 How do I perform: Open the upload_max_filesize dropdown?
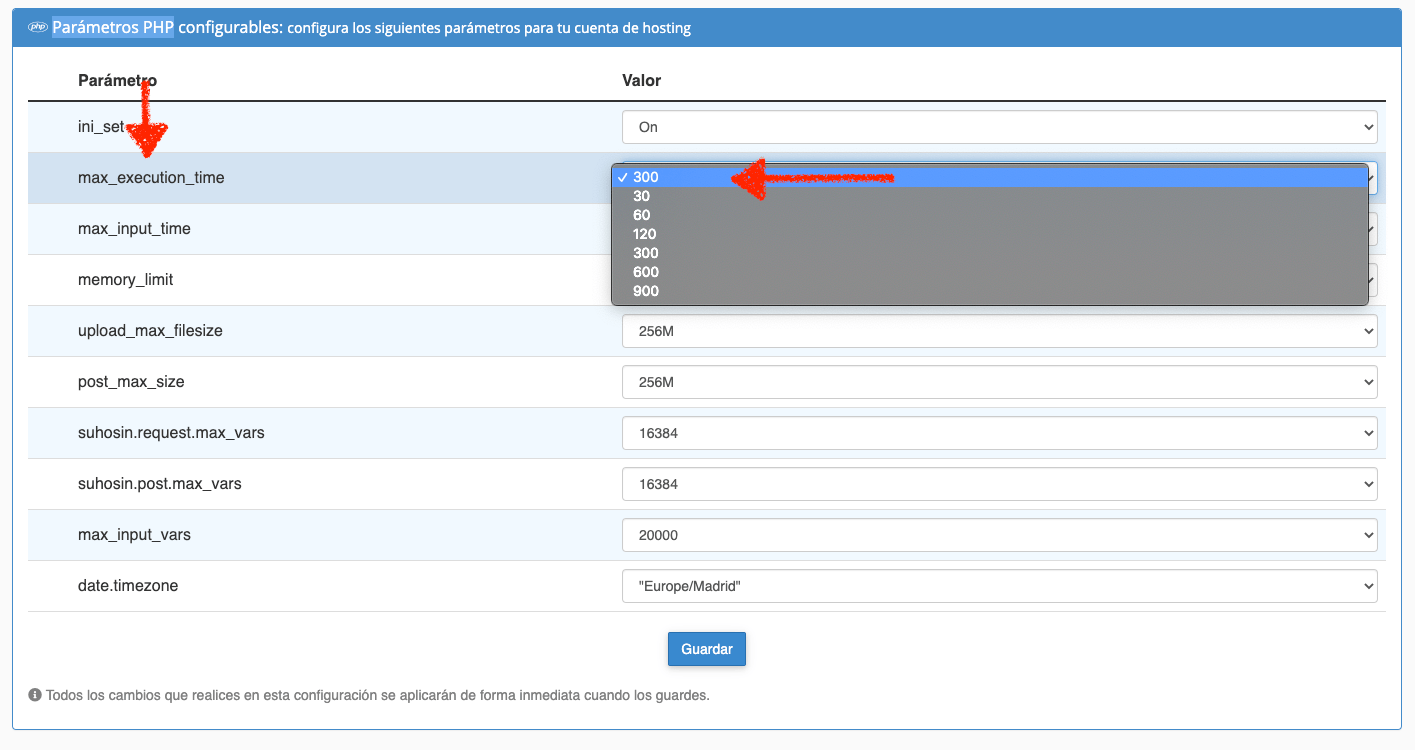pyautogui.click(x=999, y=331)
